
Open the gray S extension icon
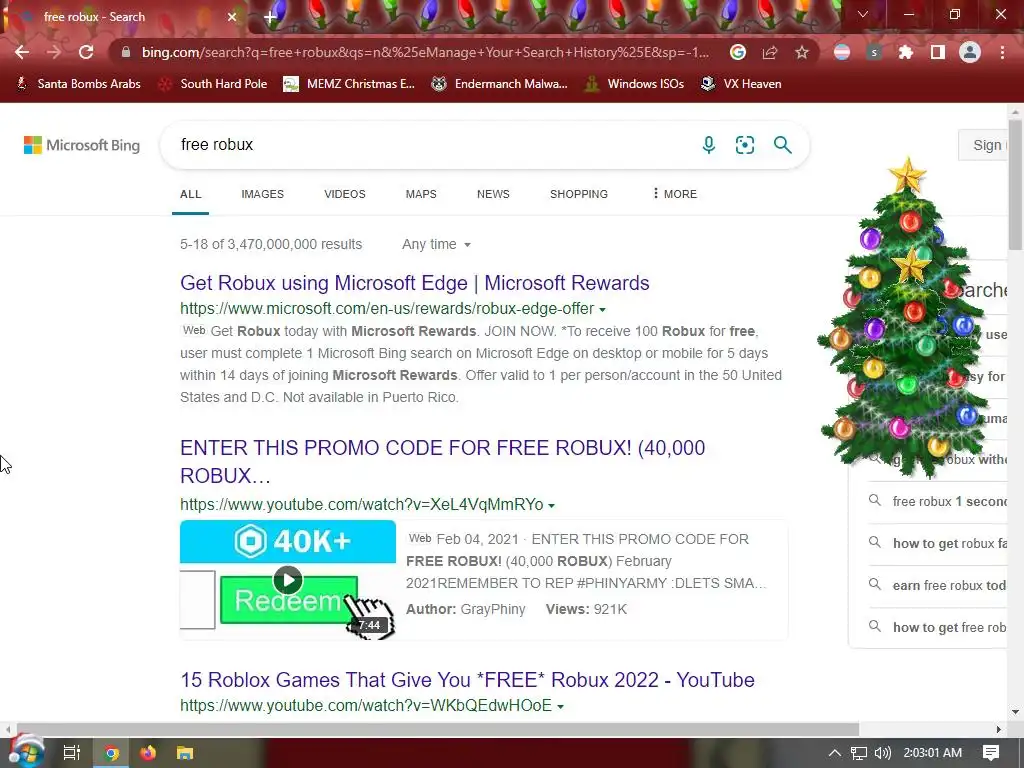point(874,52)
